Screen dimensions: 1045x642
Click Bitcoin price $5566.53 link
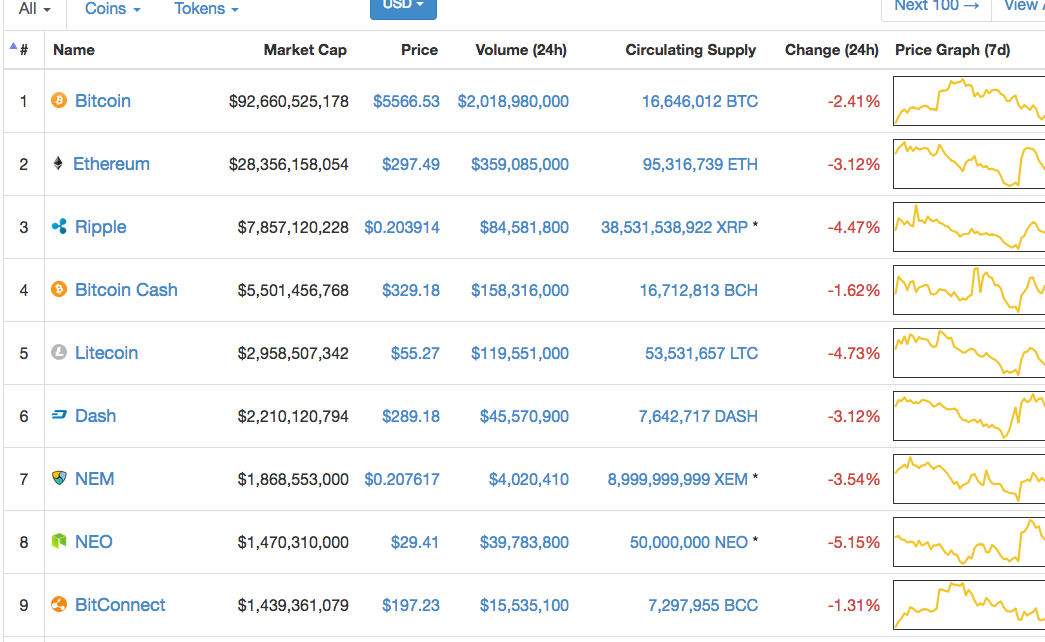tap(406, 101)
